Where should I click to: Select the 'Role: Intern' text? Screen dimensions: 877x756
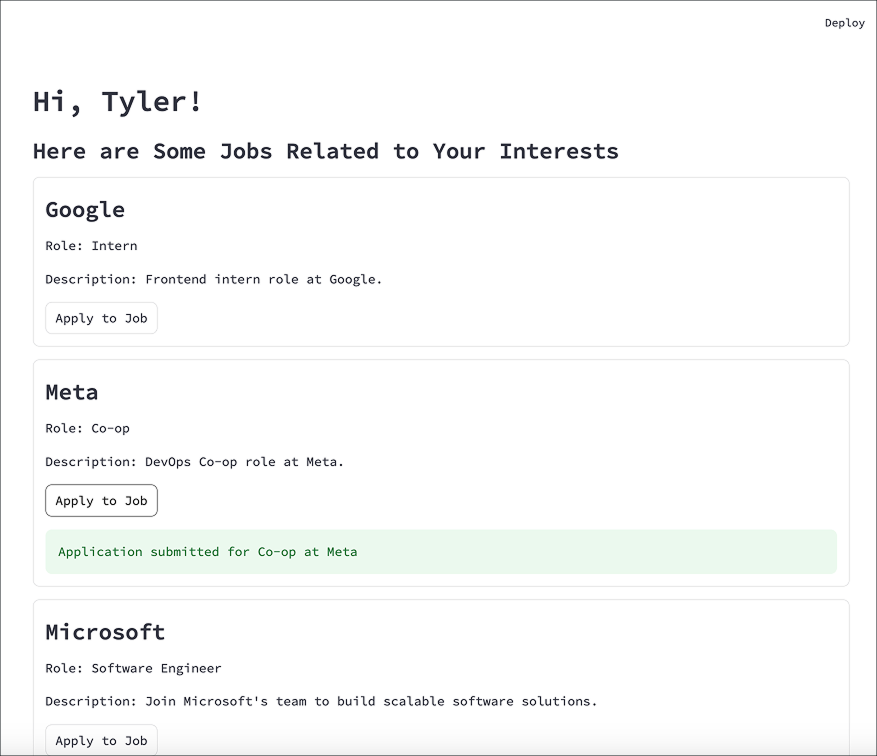[91, 246]
